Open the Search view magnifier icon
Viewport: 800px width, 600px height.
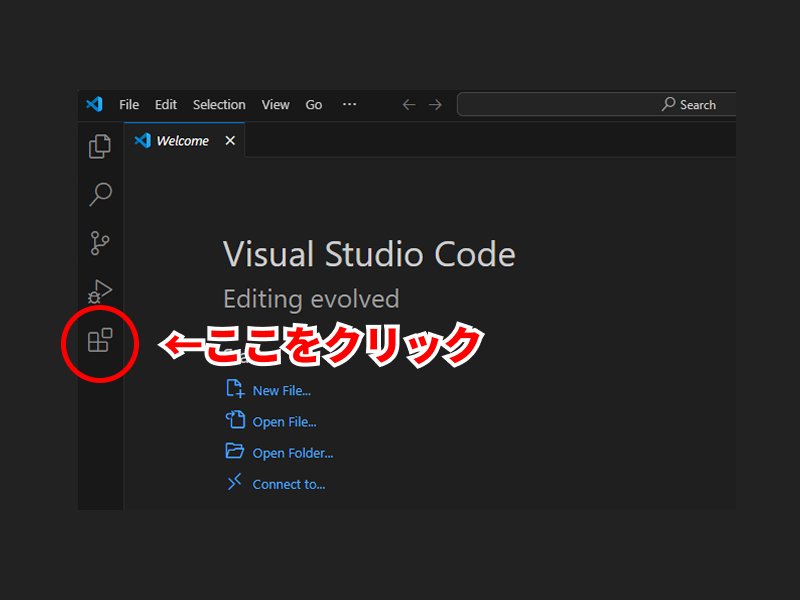click(x=101, y=194)
